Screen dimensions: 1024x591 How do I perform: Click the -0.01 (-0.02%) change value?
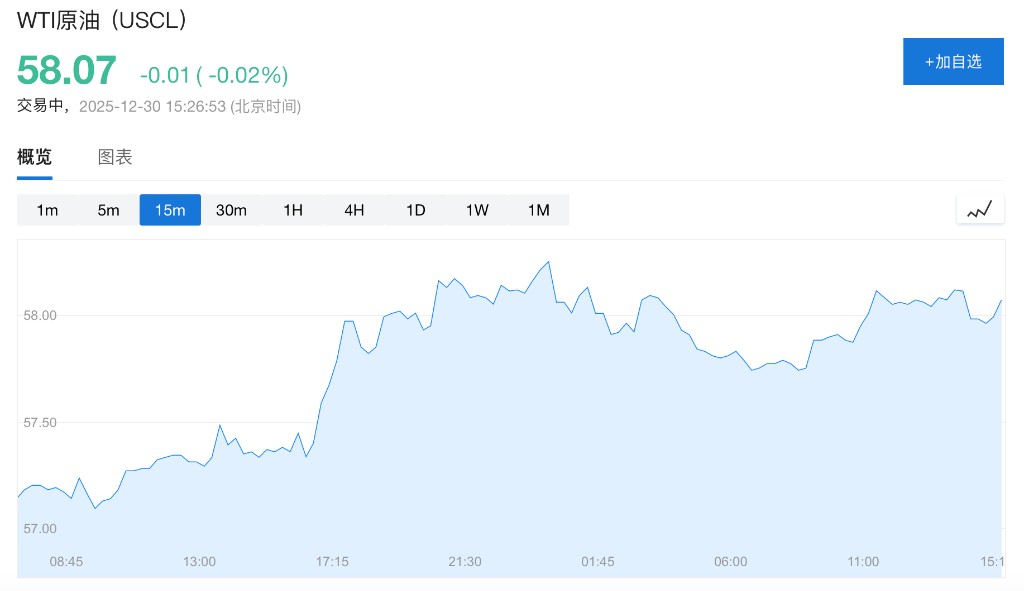click(214, 75)
